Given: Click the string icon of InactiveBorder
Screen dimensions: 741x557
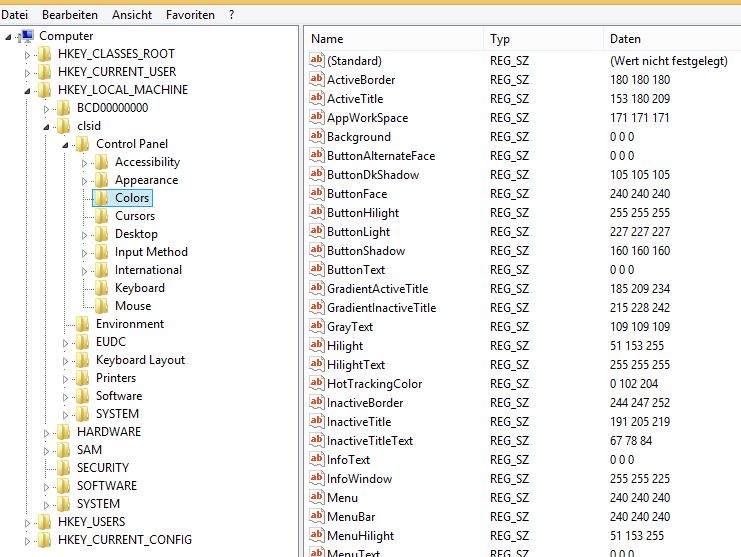Looking at the screenshot, I should pos(316,402).
